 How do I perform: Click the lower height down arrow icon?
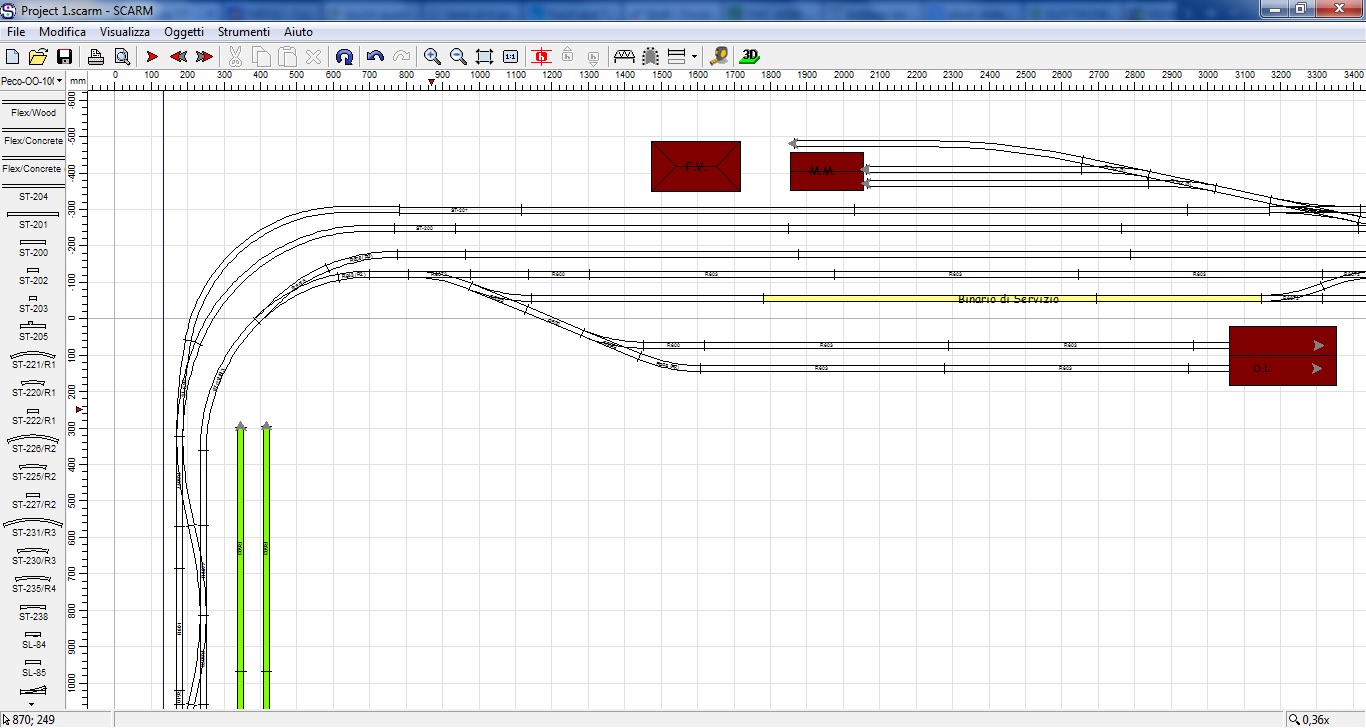(593, 57)
